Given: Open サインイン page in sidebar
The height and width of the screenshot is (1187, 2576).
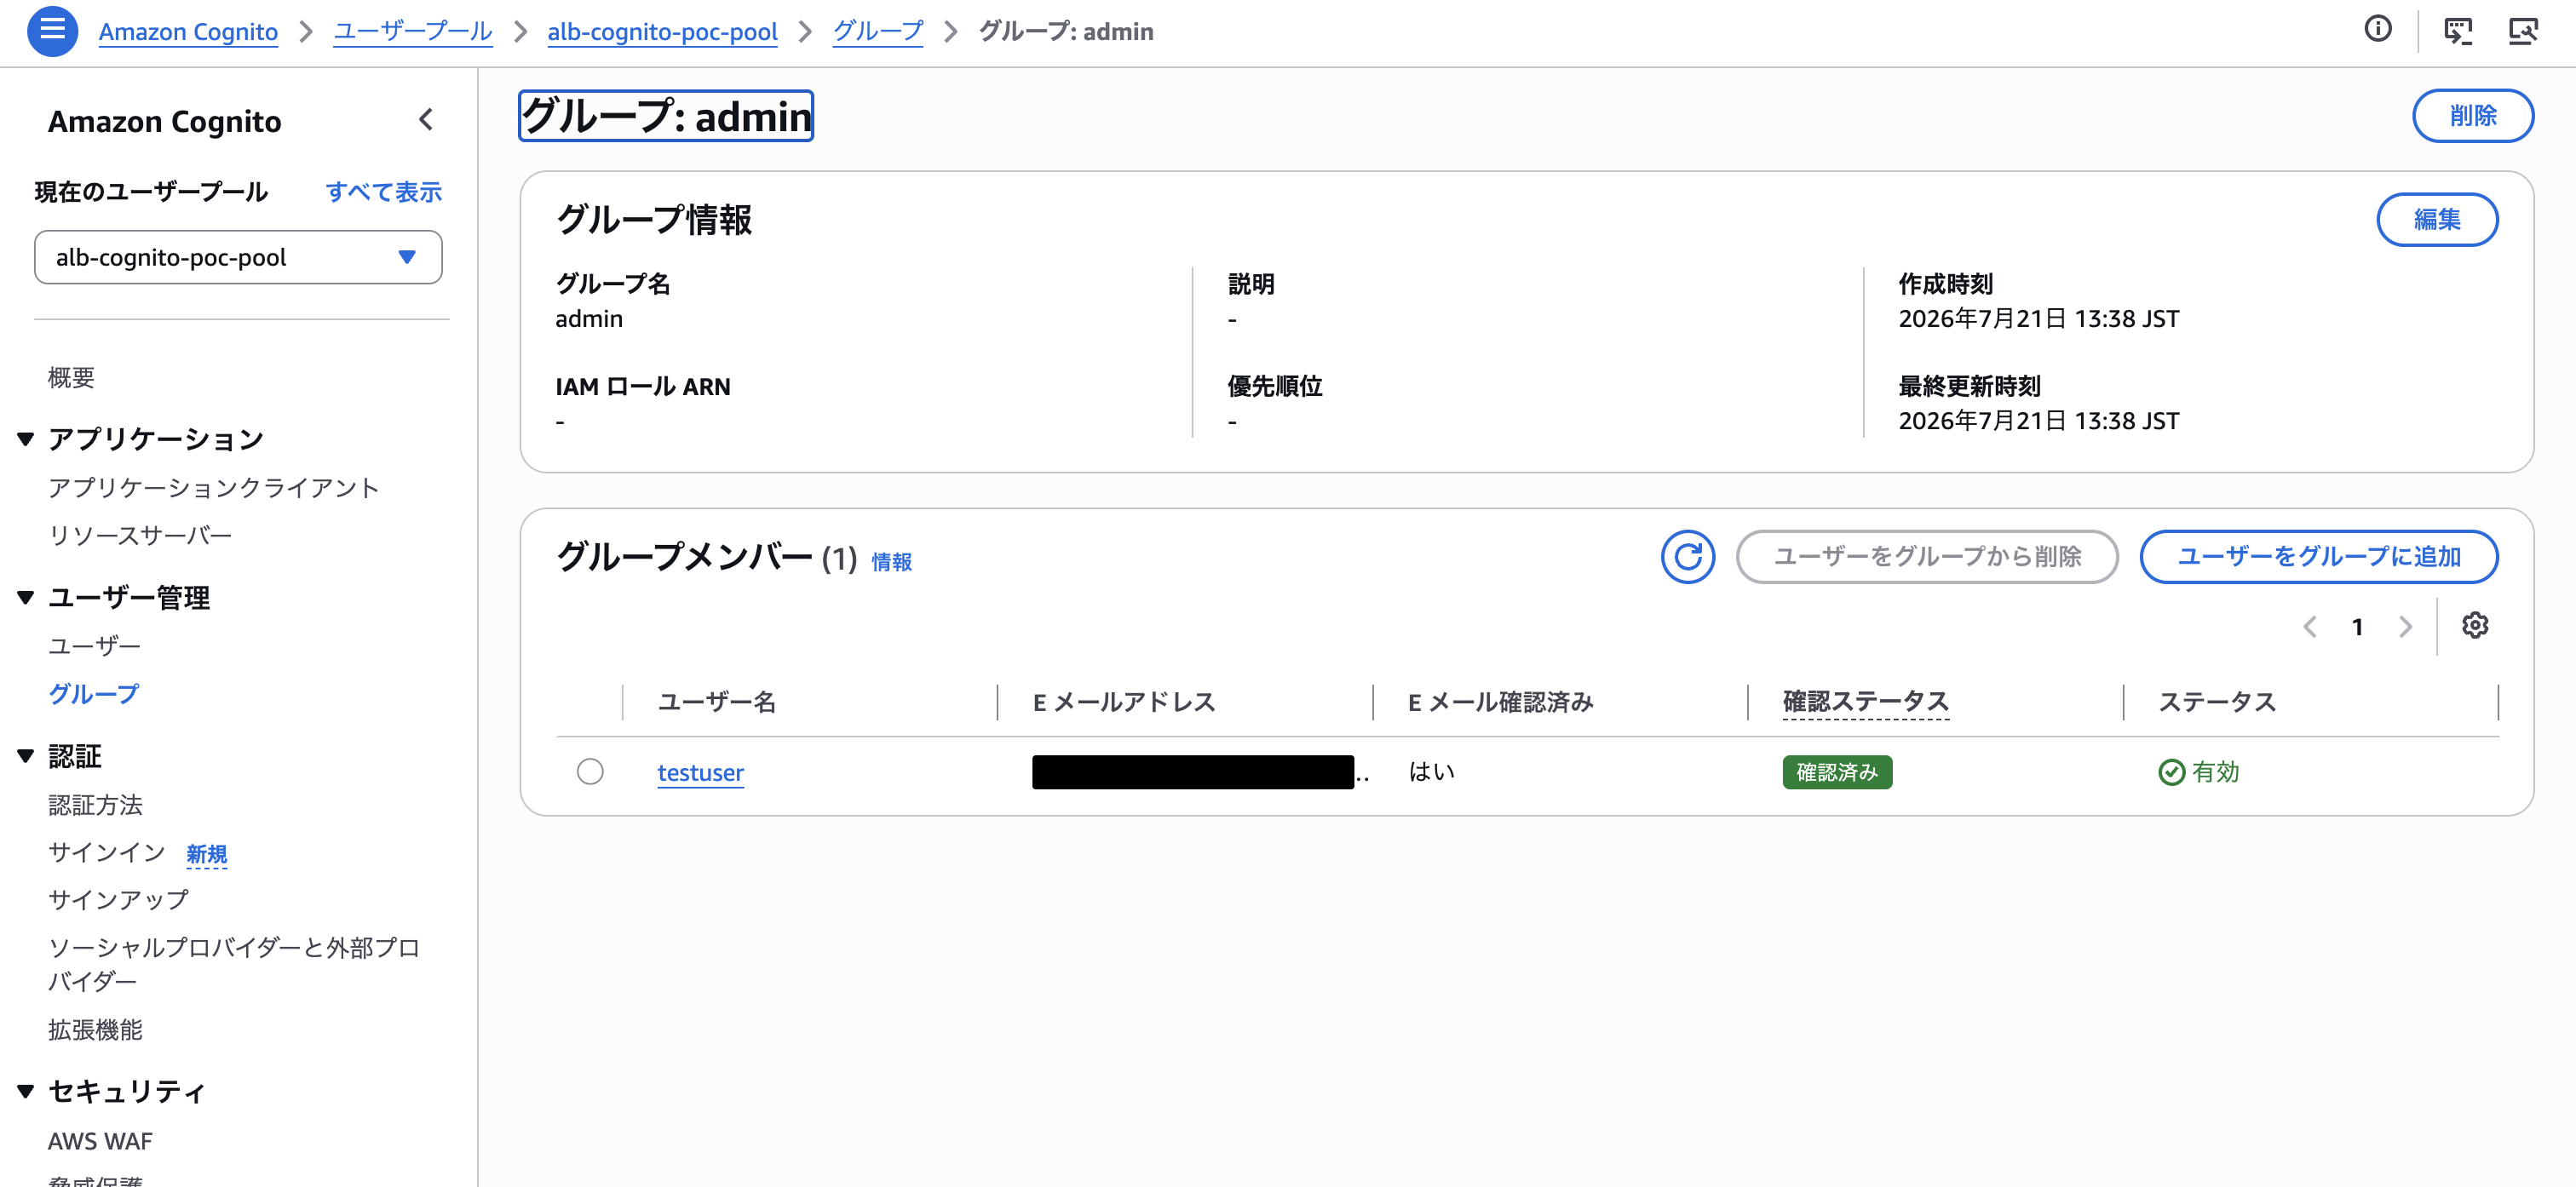Looking at the screenshot, I should tap(107, 852).
